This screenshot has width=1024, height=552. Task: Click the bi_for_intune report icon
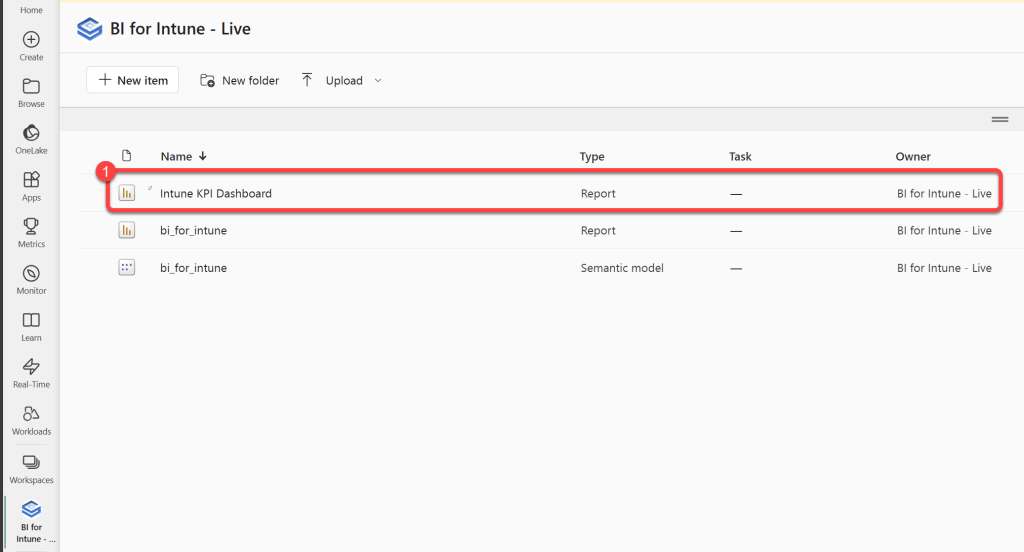point(126,230)
